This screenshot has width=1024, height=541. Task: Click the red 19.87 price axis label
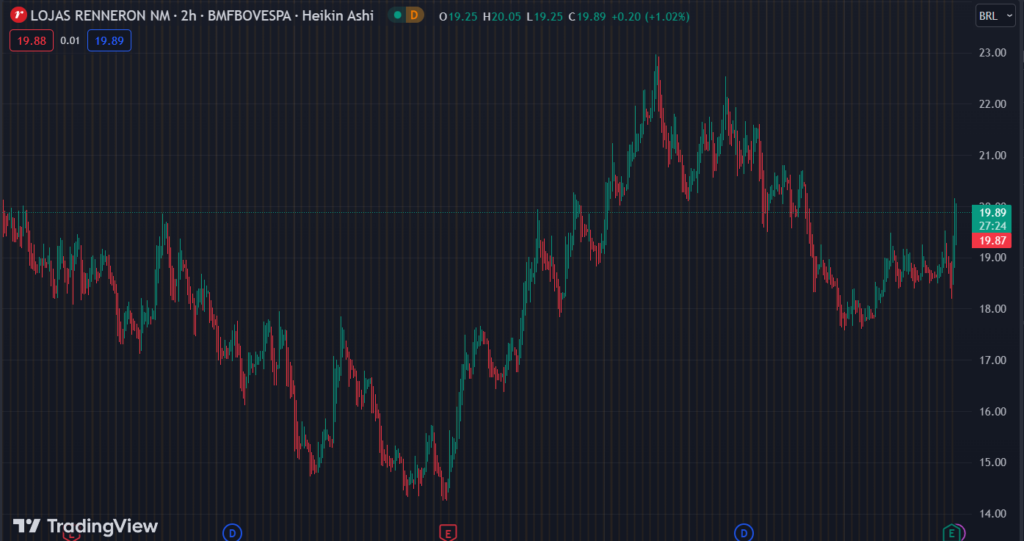coord(991,241)
